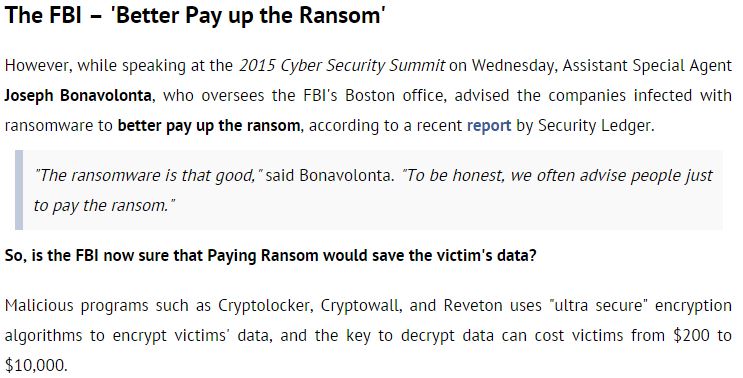
Task: Open the "report" hyperlink
Action: pyautogui.click(x=489, y=126)
